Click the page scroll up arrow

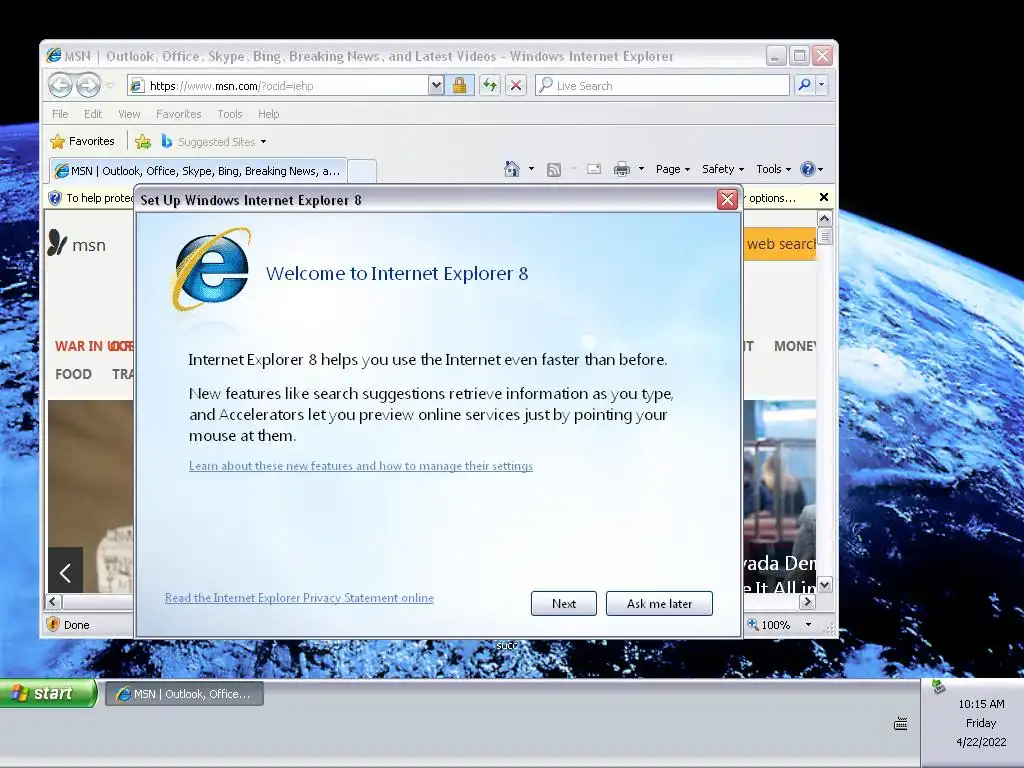pos(824,219)
